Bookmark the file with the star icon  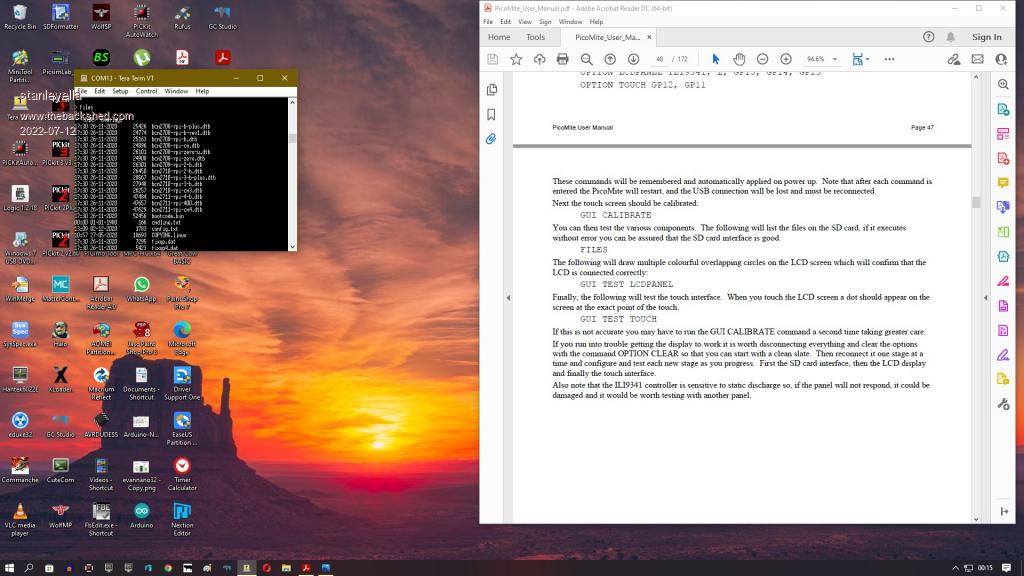point(516,60)
